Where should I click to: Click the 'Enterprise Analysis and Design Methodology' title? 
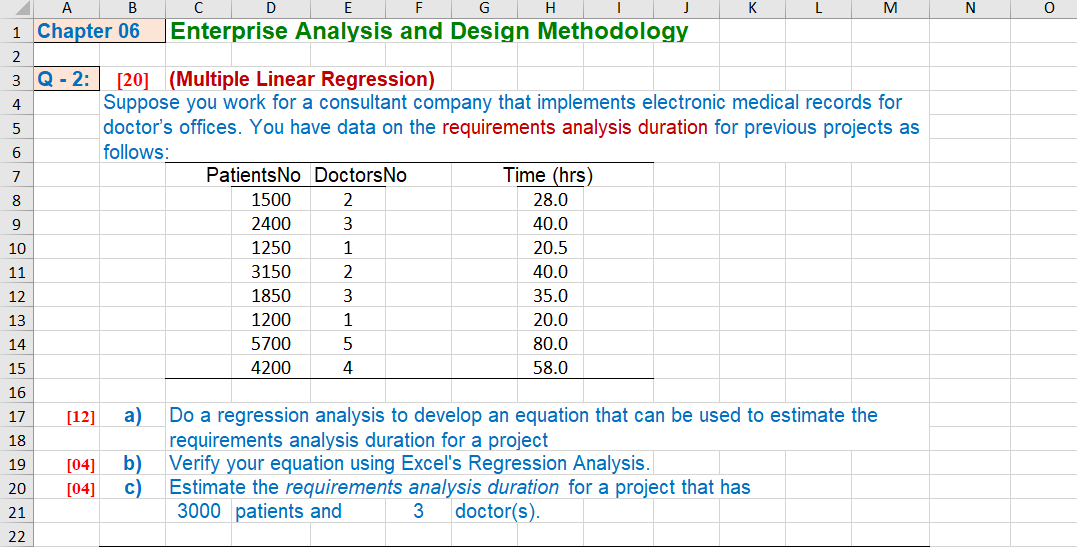429,31
